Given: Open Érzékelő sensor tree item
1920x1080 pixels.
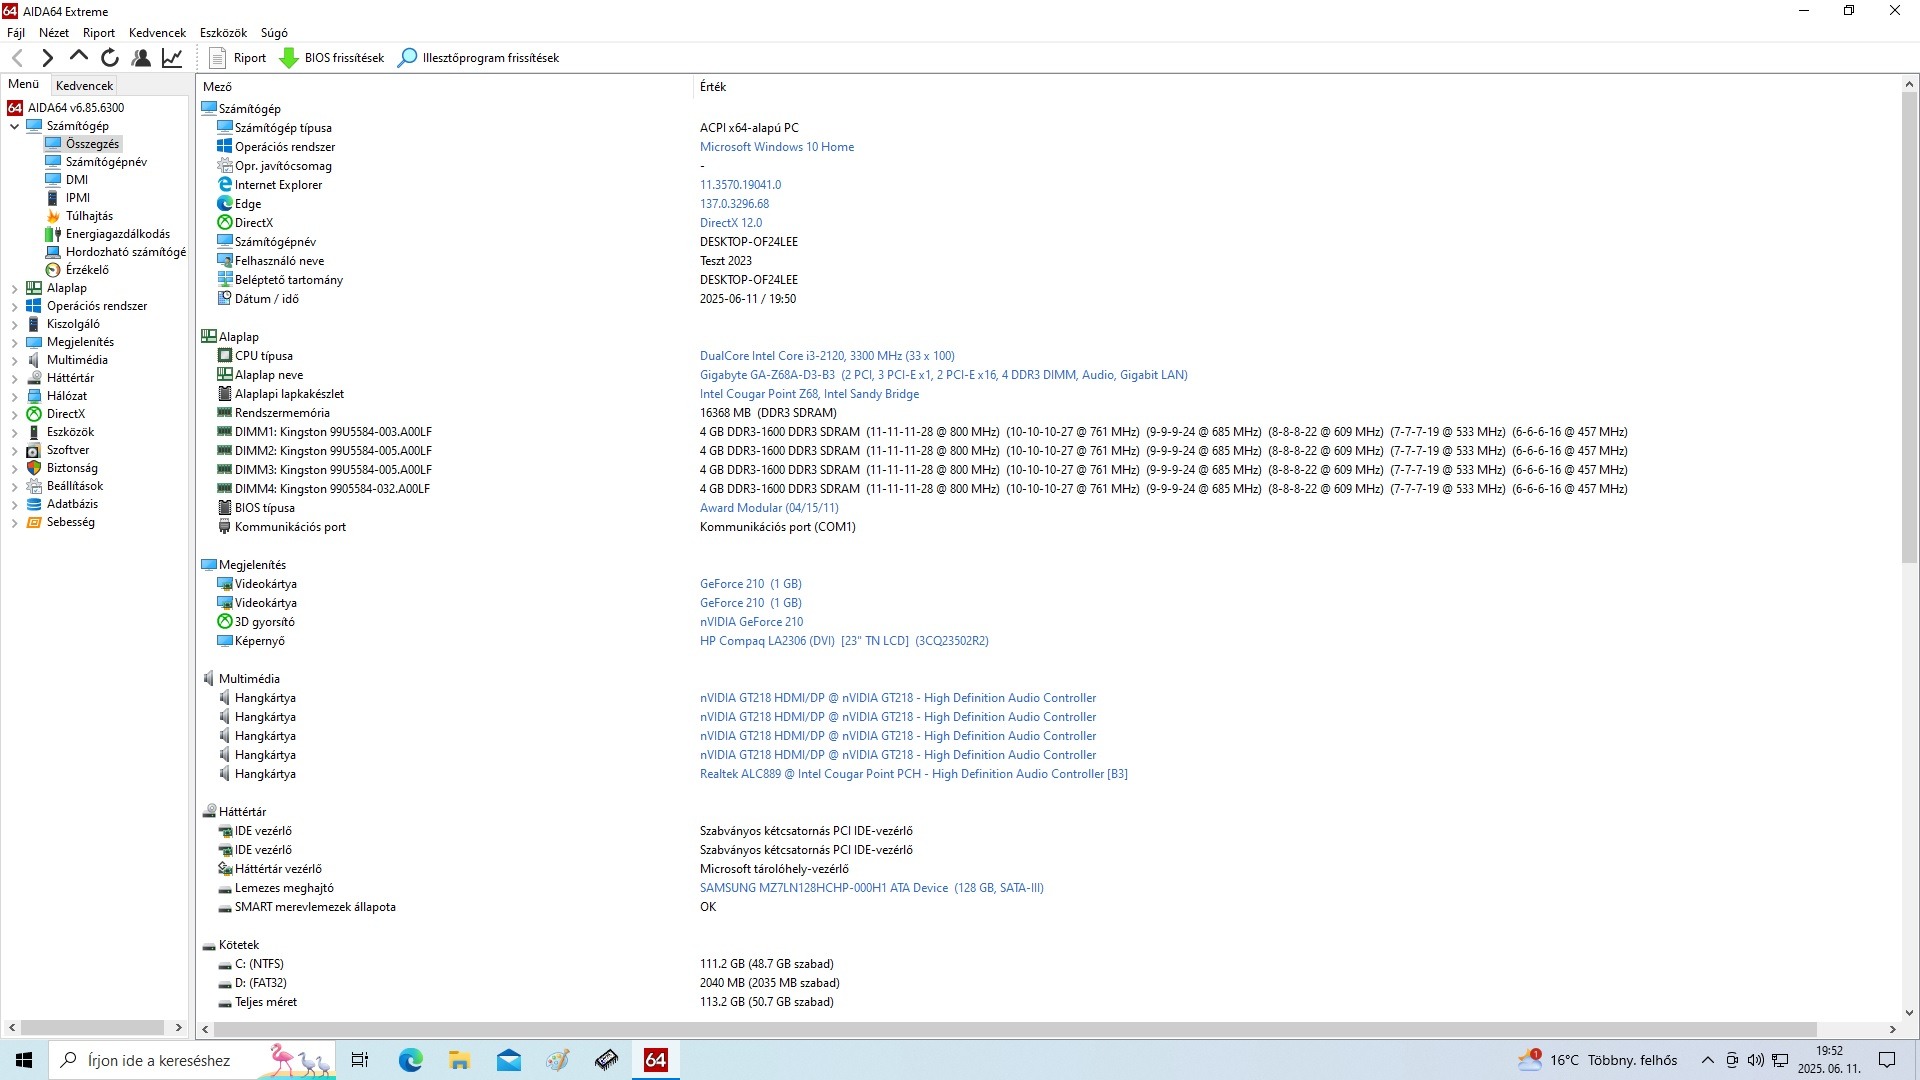Looking at the screenshot, I should click(x=87, y=270).
